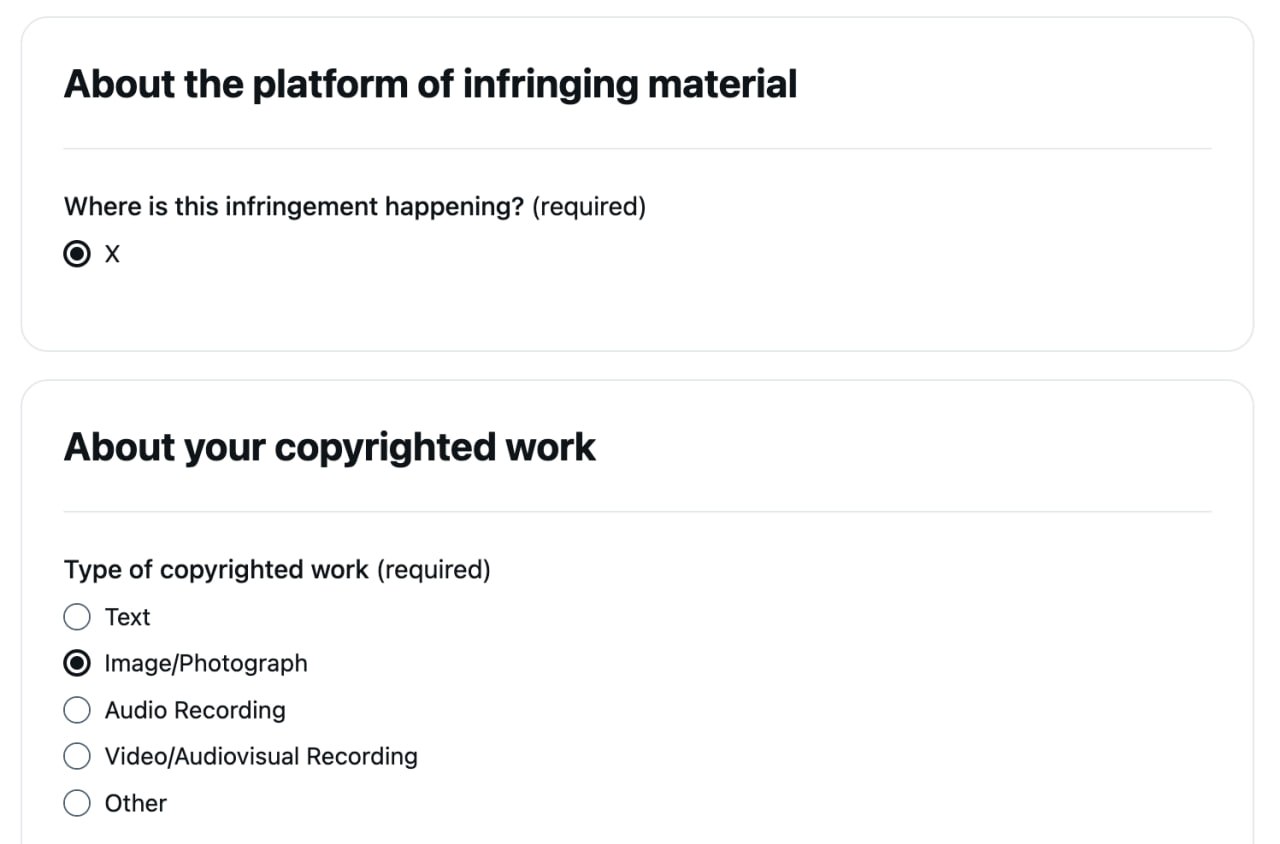
Task: Choose Image/Photograph as copyrighted work type
Action: tap(77, 663)
